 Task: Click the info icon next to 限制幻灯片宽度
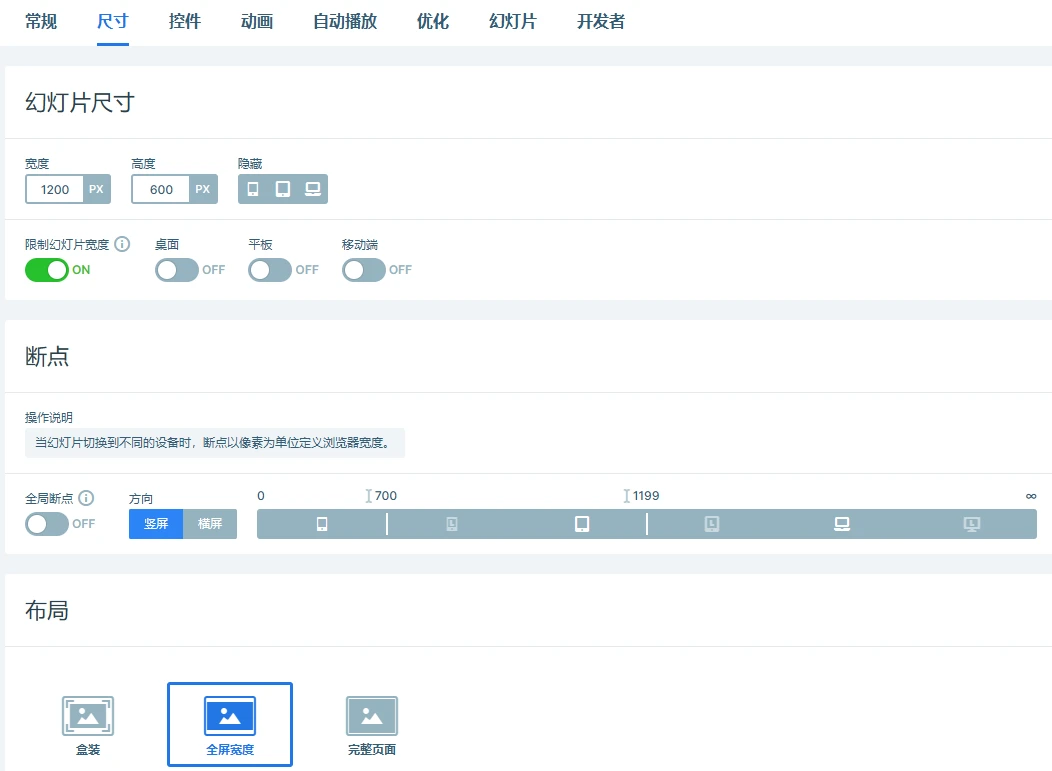click(x=121, y=244)
